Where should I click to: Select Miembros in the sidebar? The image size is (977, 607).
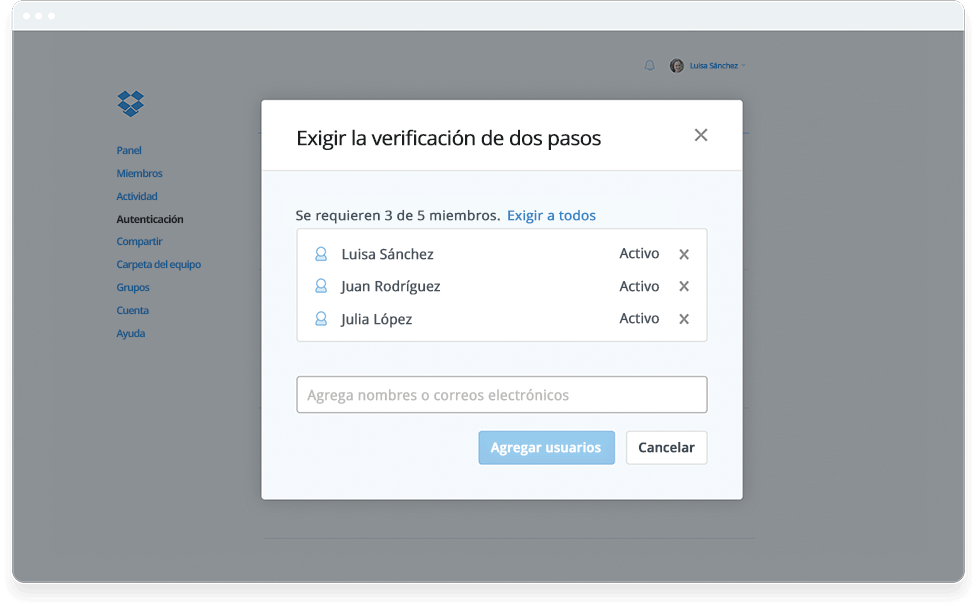point(139,173)
